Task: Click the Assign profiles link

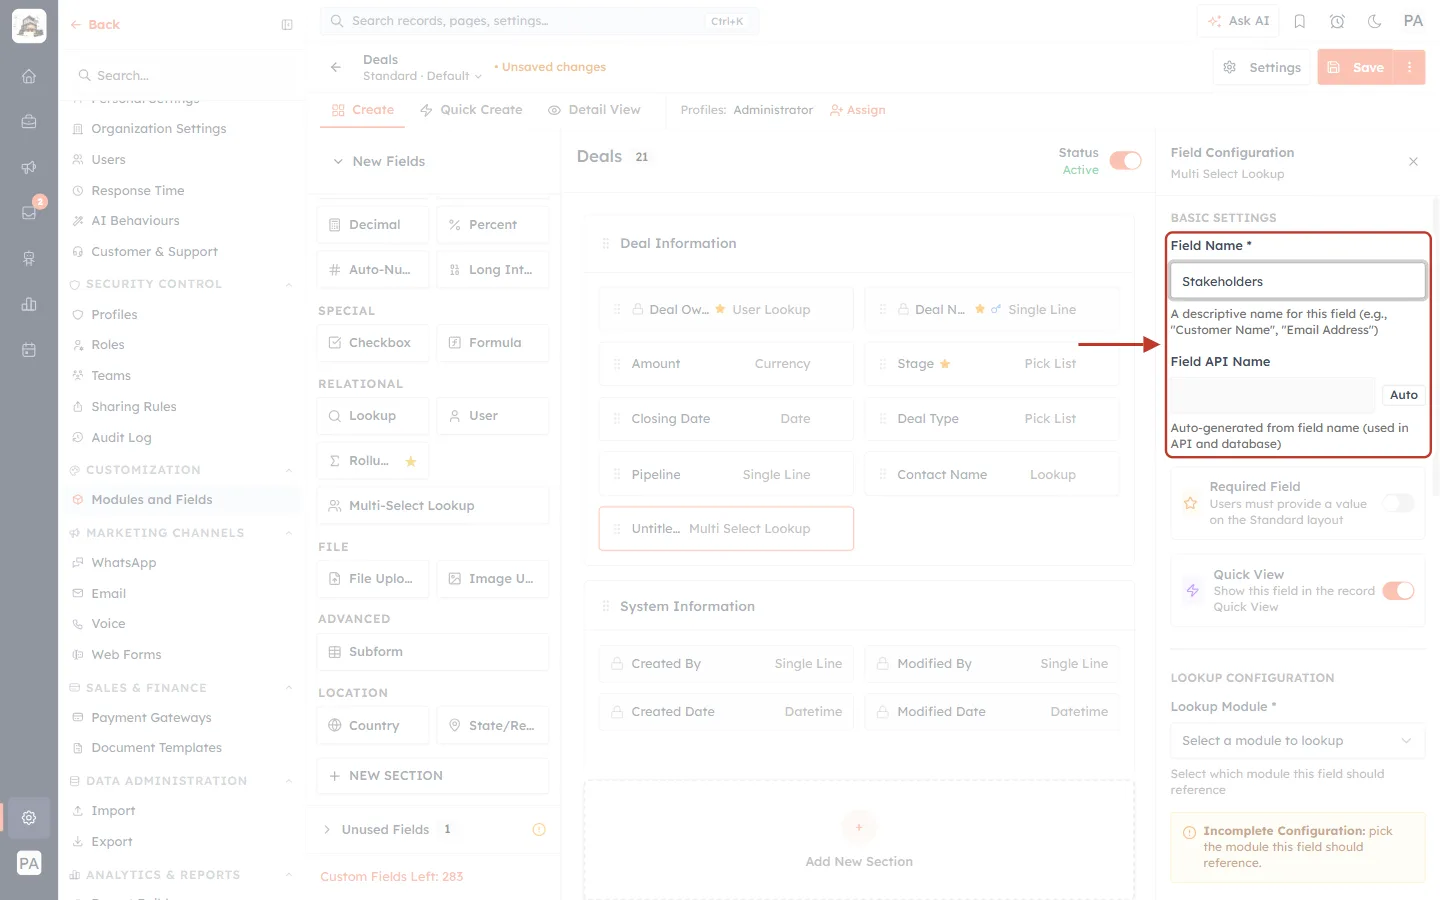Action: 858,110
